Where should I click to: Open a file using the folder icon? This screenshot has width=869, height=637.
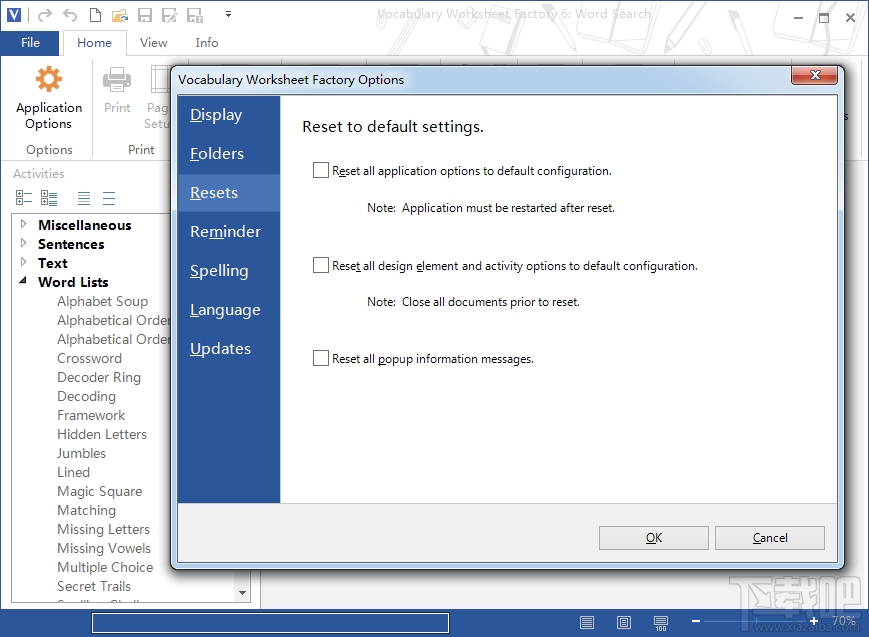(x=120, y=15)
